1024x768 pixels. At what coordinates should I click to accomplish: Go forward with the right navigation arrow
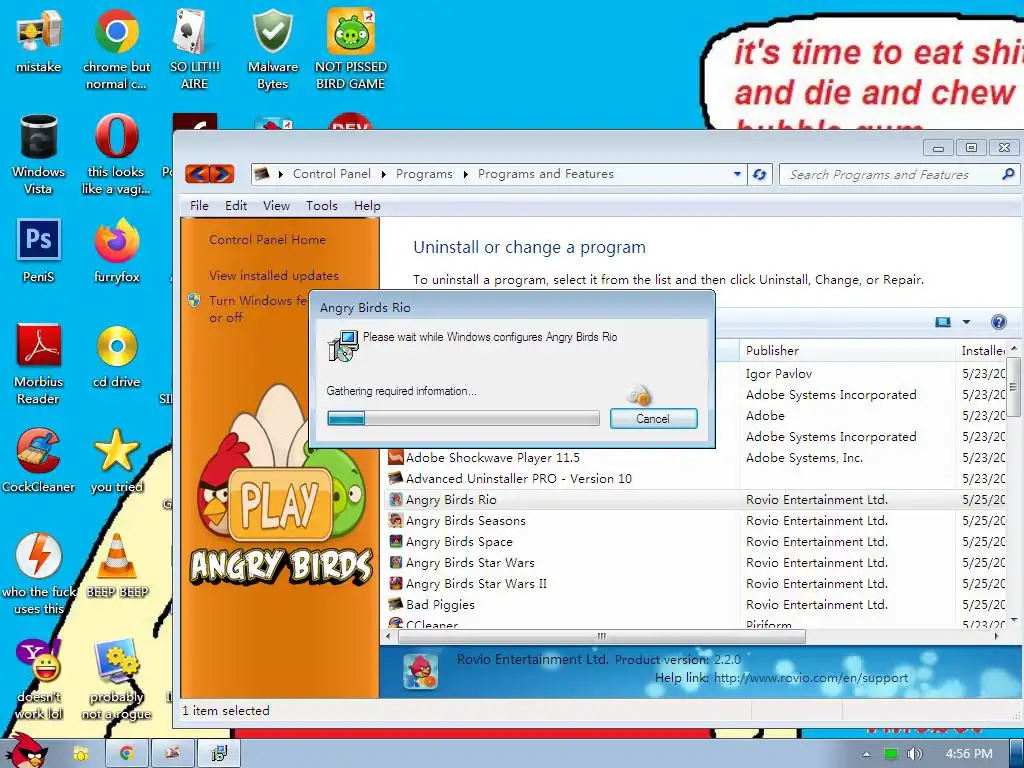(222, 174)
